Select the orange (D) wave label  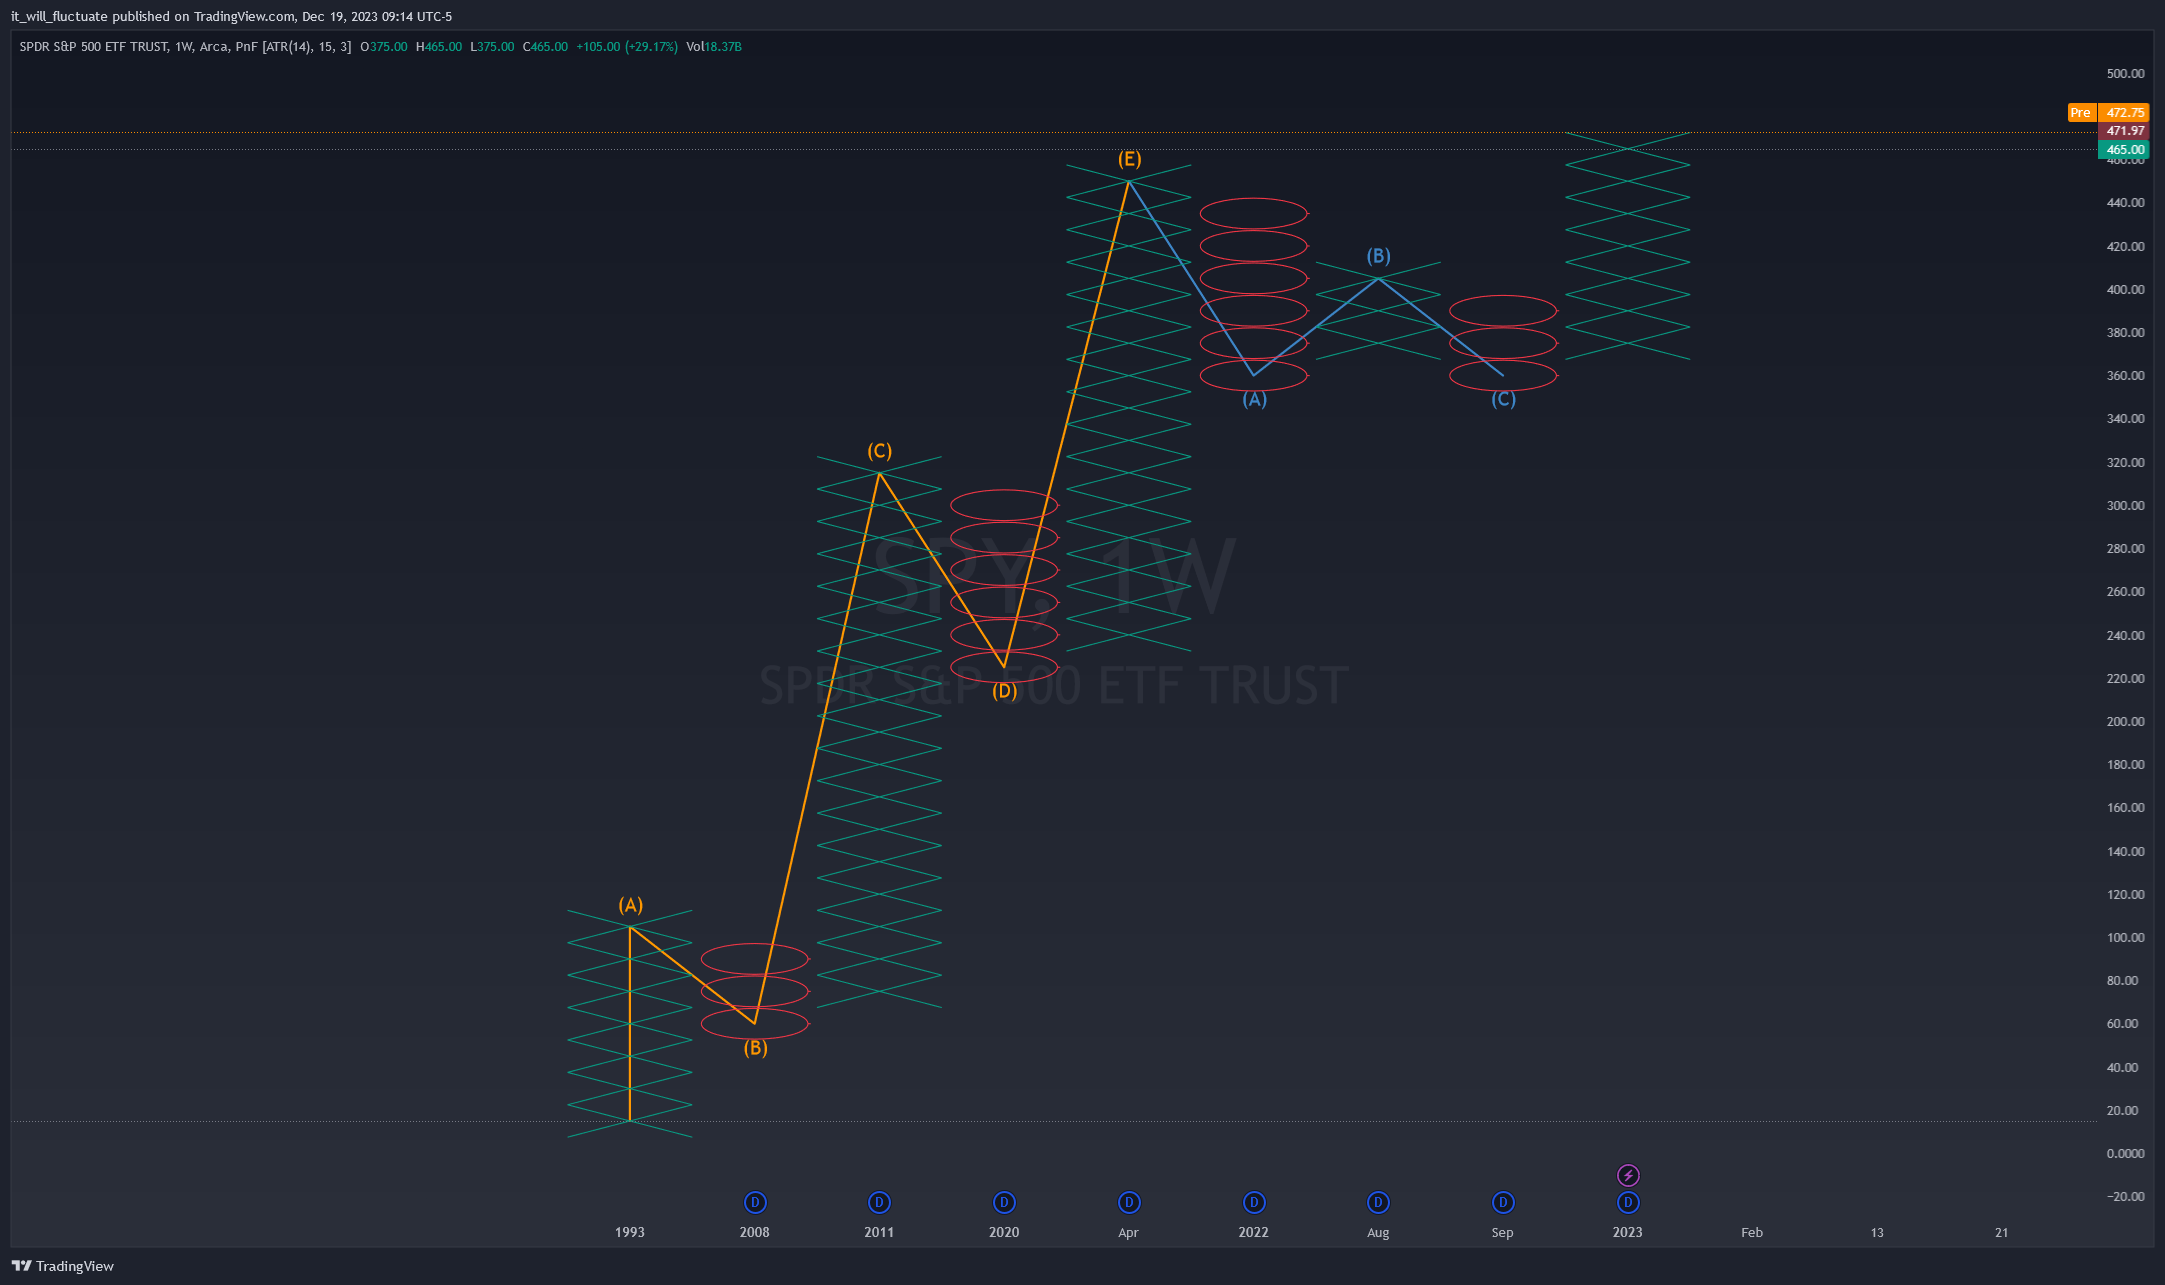[1004, 690]
